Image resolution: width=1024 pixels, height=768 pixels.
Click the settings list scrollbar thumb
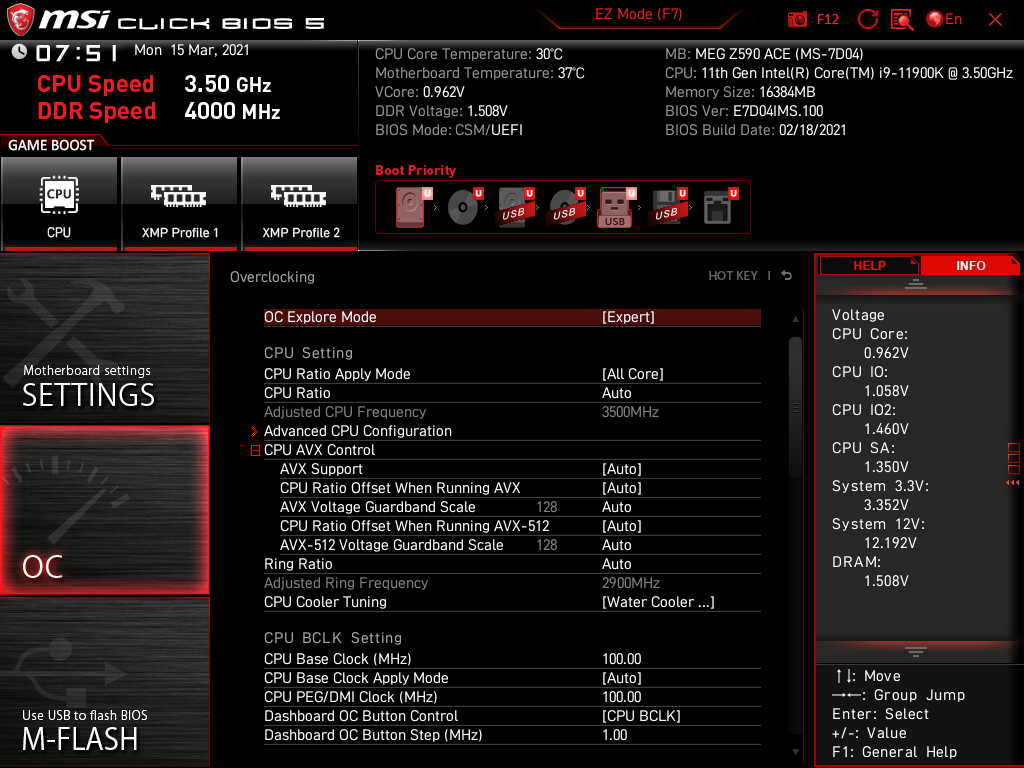(795, 408)
